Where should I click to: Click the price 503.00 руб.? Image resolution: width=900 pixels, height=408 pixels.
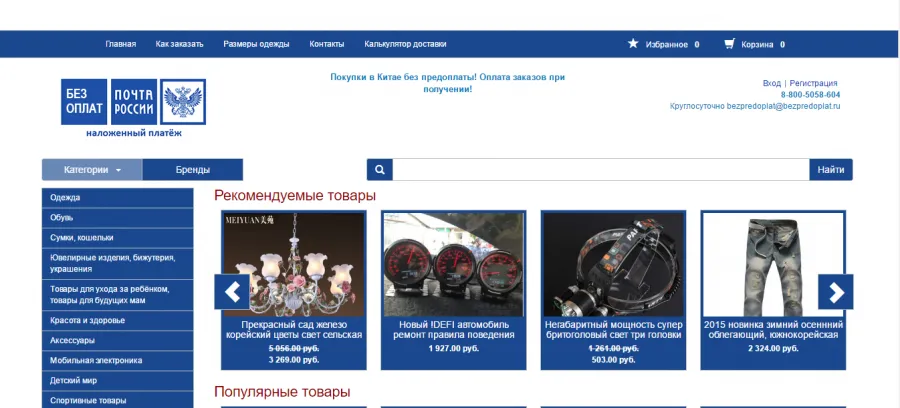613,360
